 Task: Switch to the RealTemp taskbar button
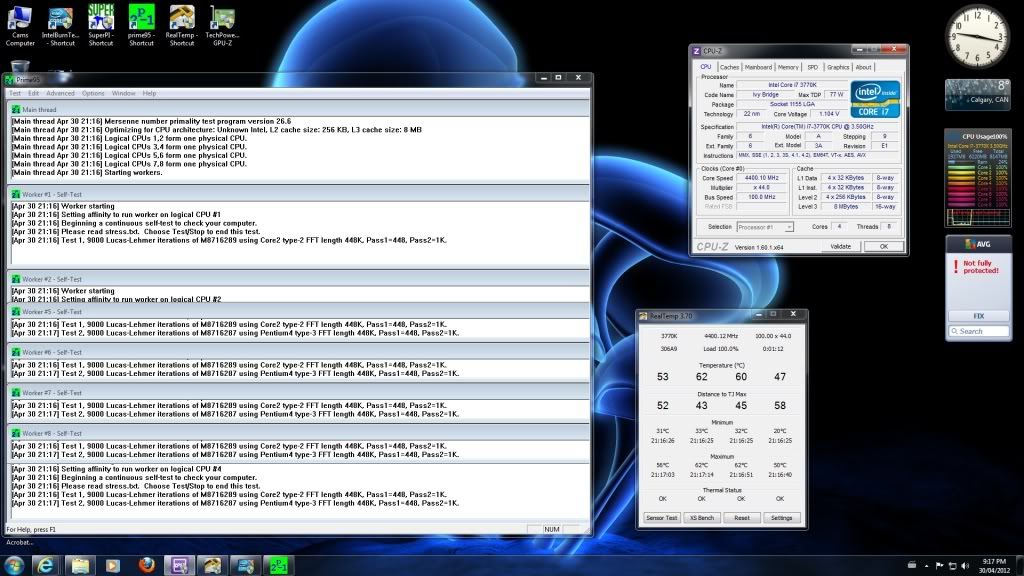click(212, 565)
